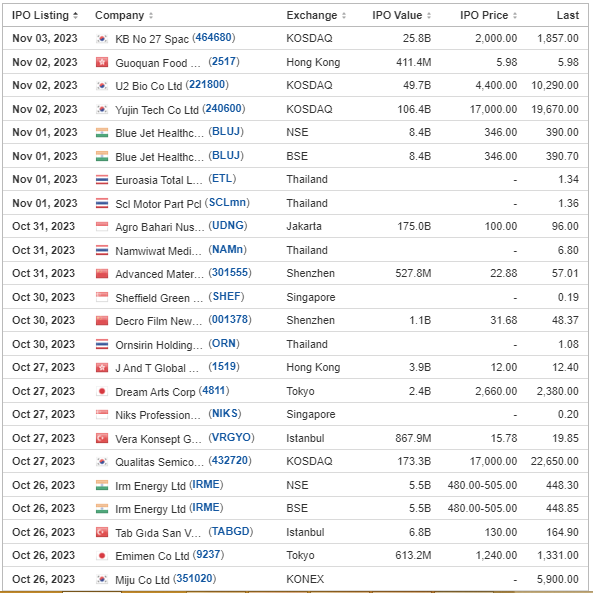Viewport: 593px width, 593px height.
Task: Click Thailand flag beside Euroasia Total L...
Action: pyautogui.click(x=102, y=180)
